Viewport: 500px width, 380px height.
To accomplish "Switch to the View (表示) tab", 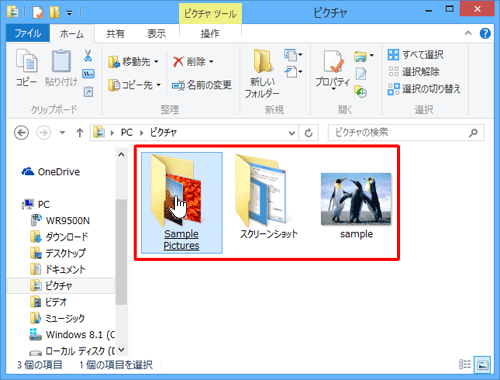I will tap(156, 34).
